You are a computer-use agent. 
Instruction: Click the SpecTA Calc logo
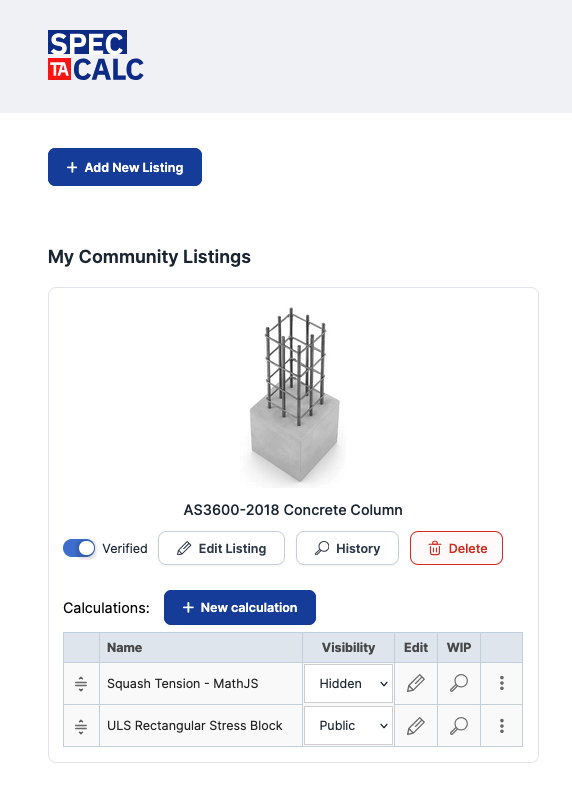coord(96,55)
